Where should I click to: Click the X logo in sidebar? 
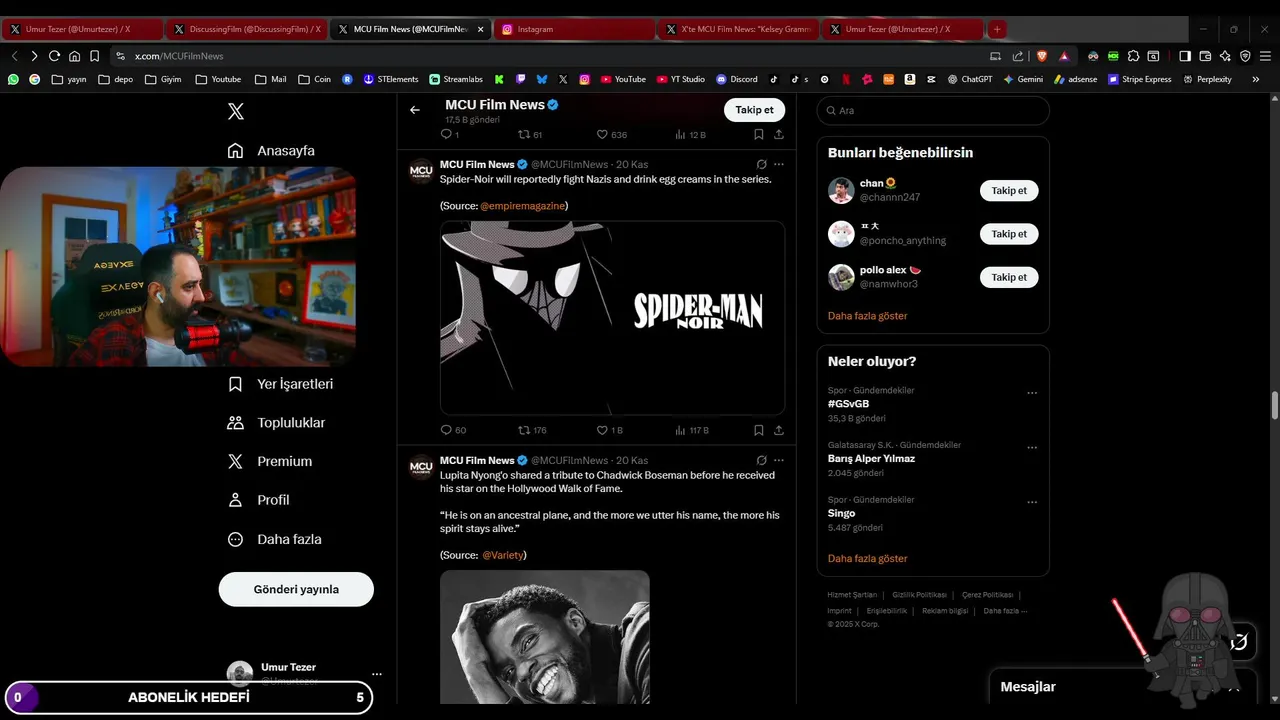pyautogui.click(x=235, y=112)
